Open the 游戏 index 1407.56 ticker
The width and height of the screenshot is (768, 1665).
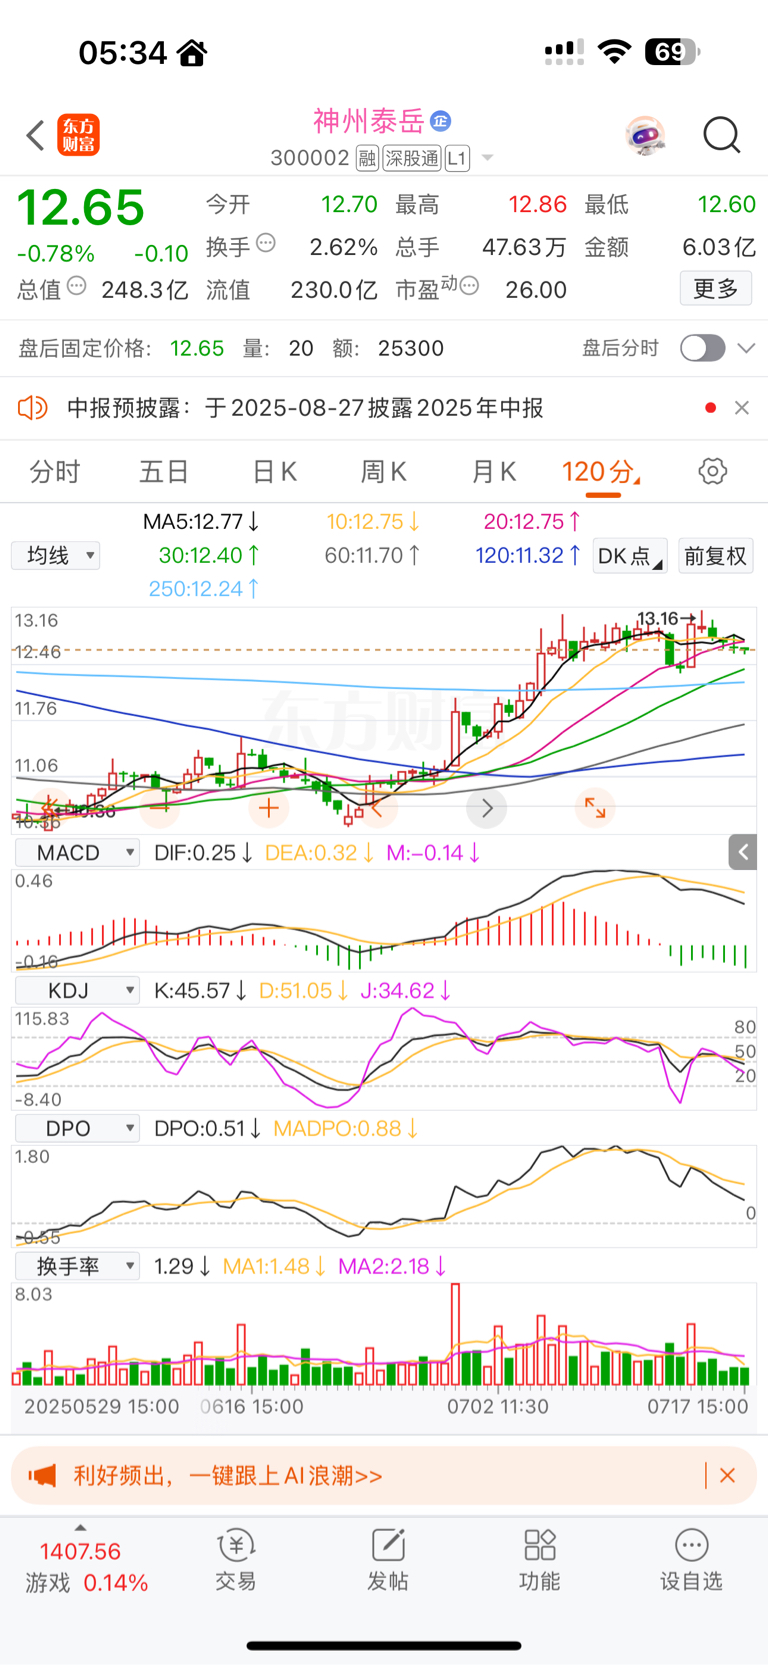pyautogui.click(x=84, y=1566)
